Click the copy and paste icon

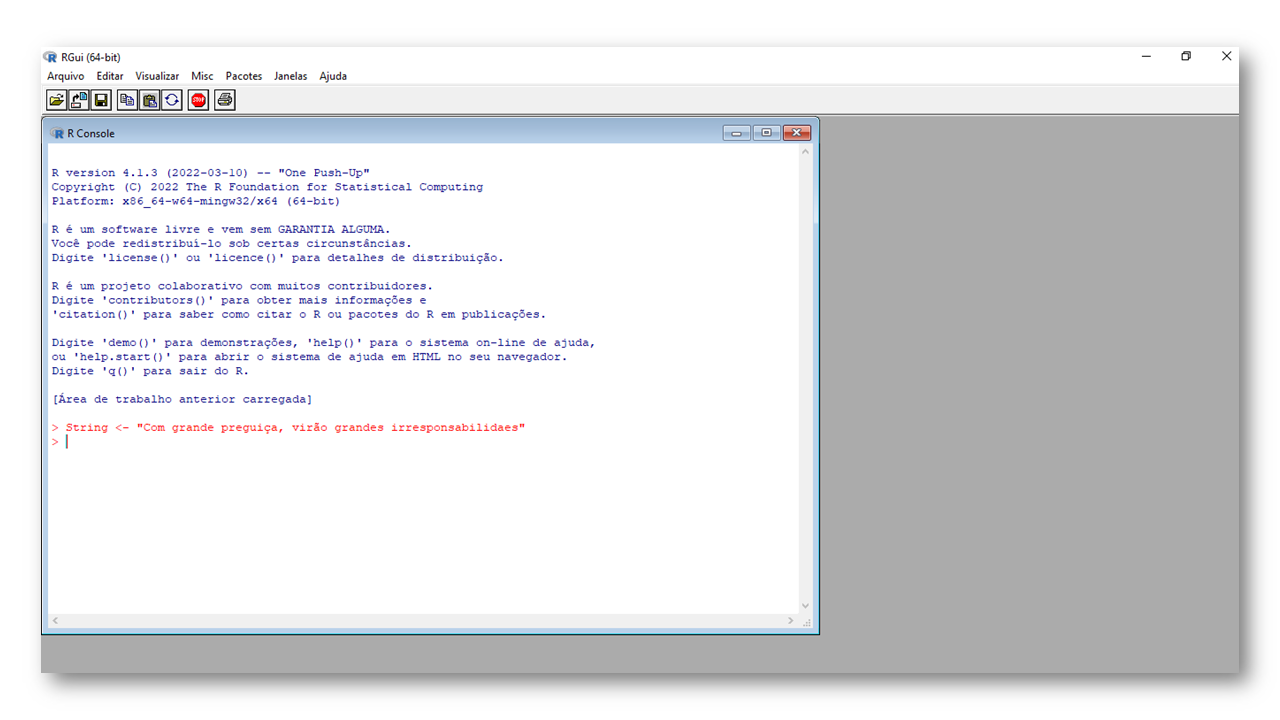pyautogui.click(x=172, y=100)
